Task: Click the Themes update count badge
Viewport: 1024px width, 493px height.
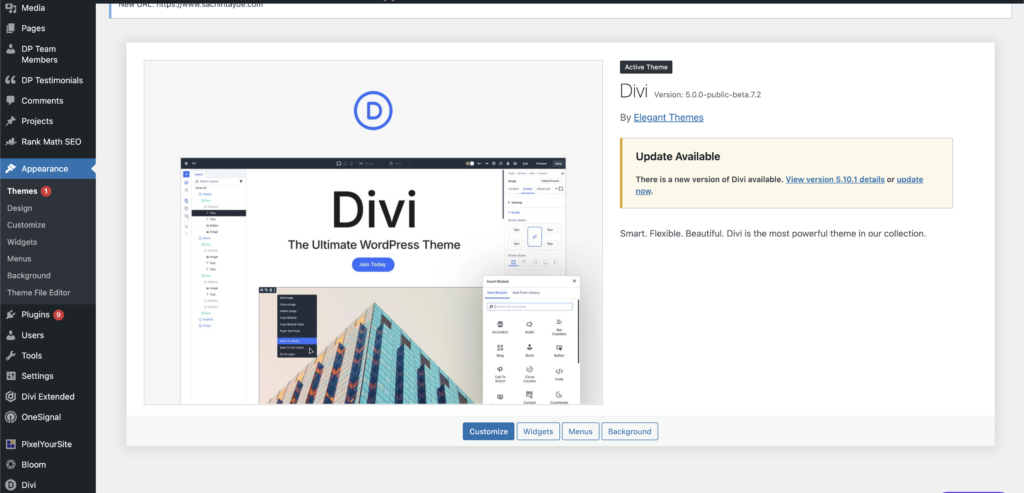Action: click(x=46, y=191)
